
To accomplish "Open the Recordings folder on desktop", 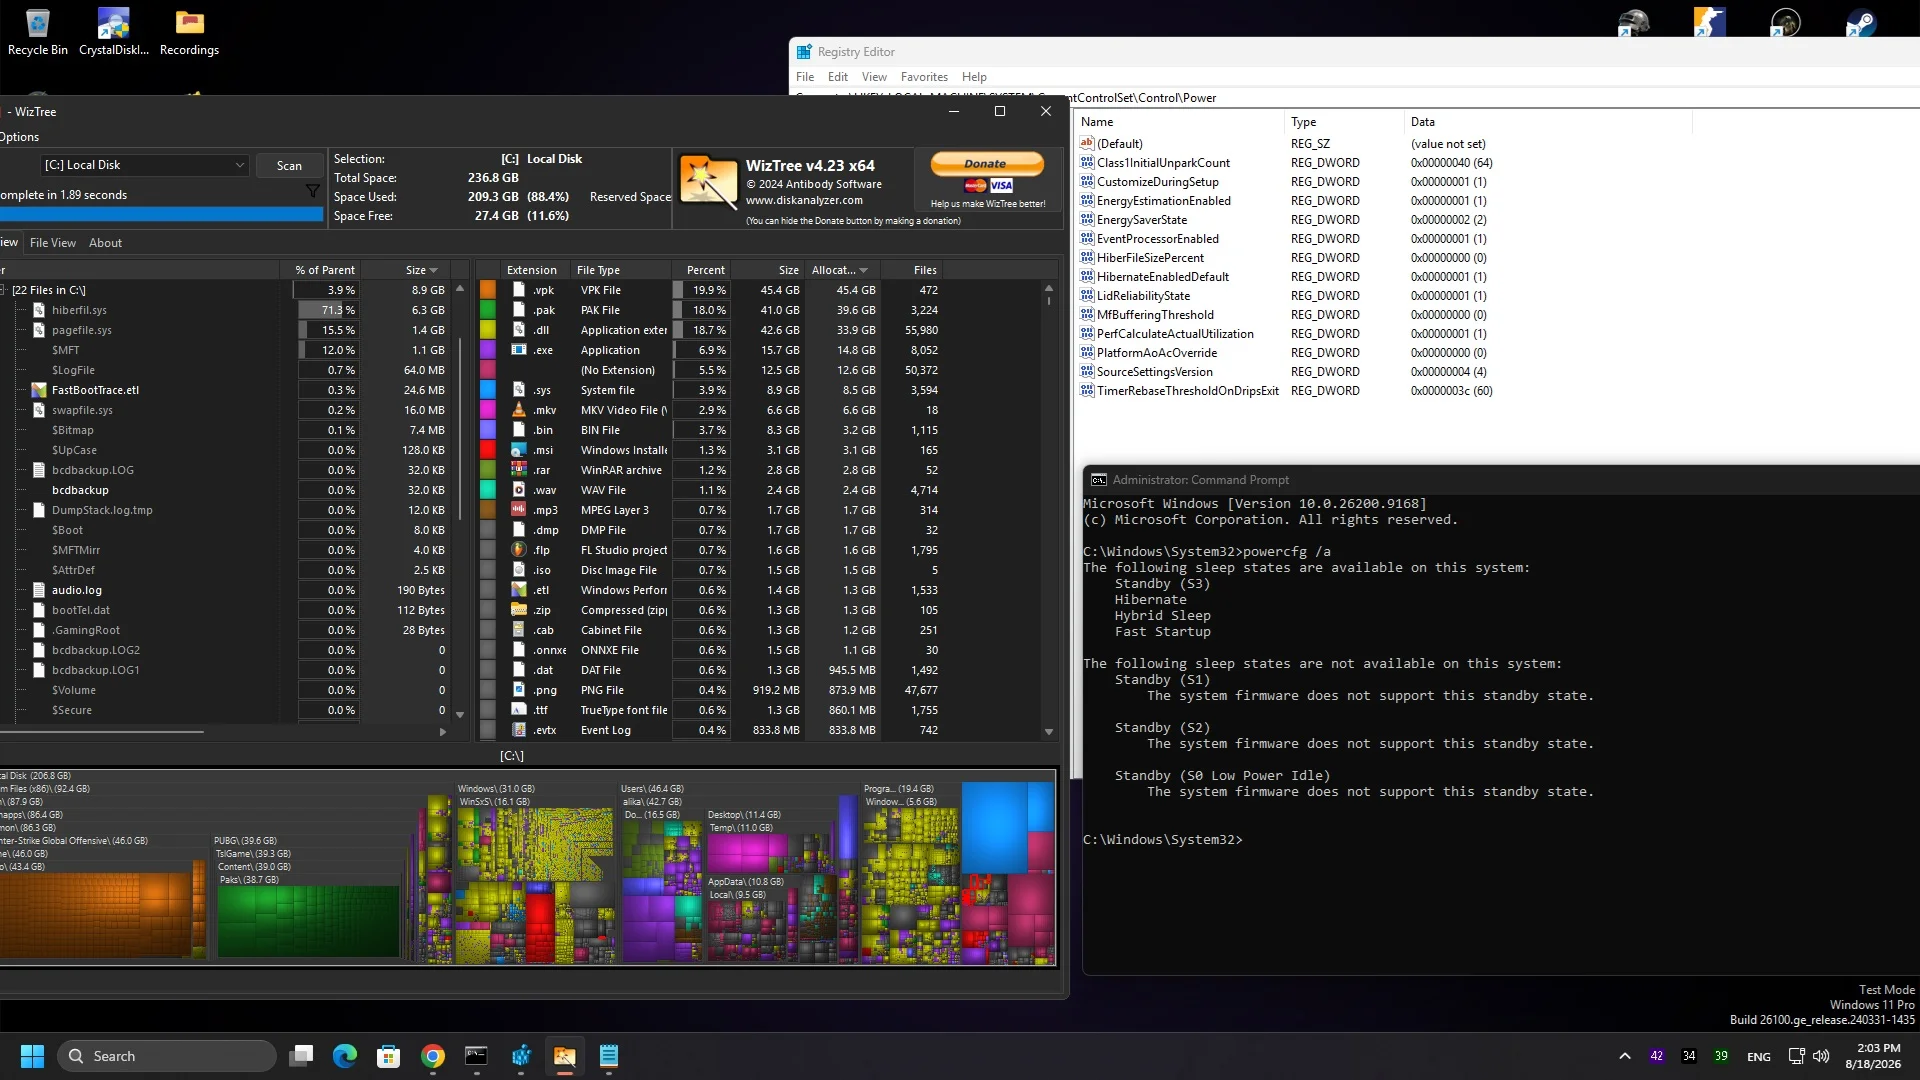I will coord(189,31).
